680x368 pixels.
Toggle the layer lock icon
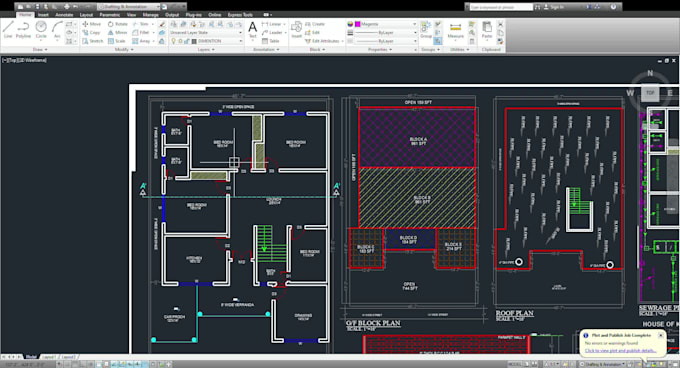click(x=186, y=41)
